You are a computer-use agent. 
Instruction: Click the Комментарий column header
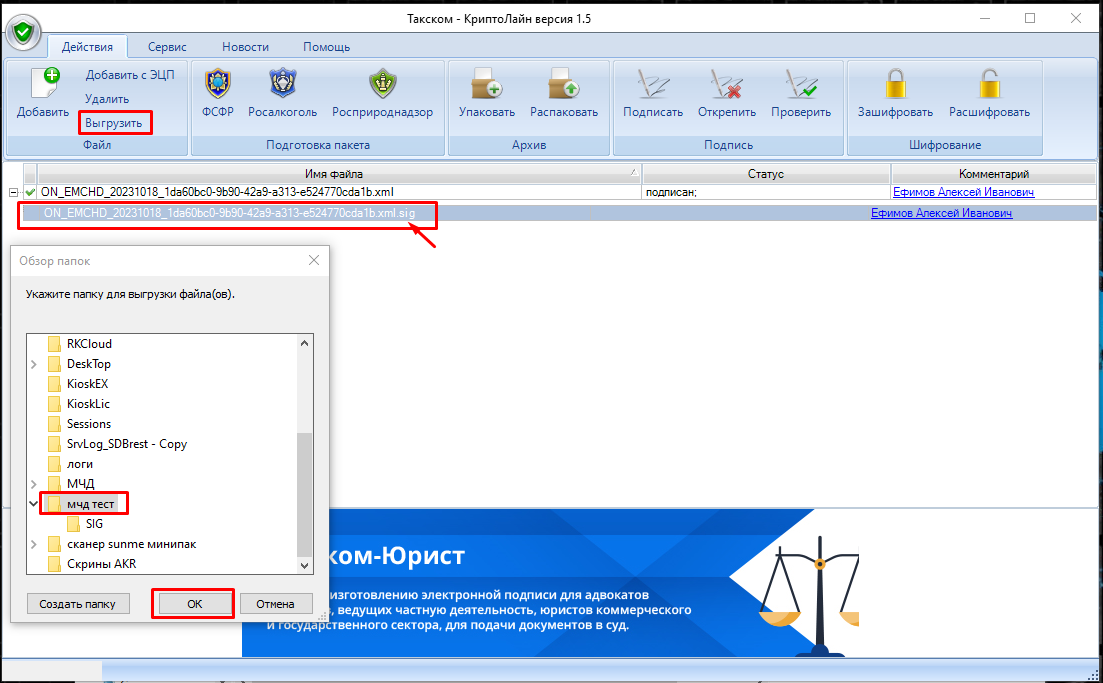click(994, 174)
